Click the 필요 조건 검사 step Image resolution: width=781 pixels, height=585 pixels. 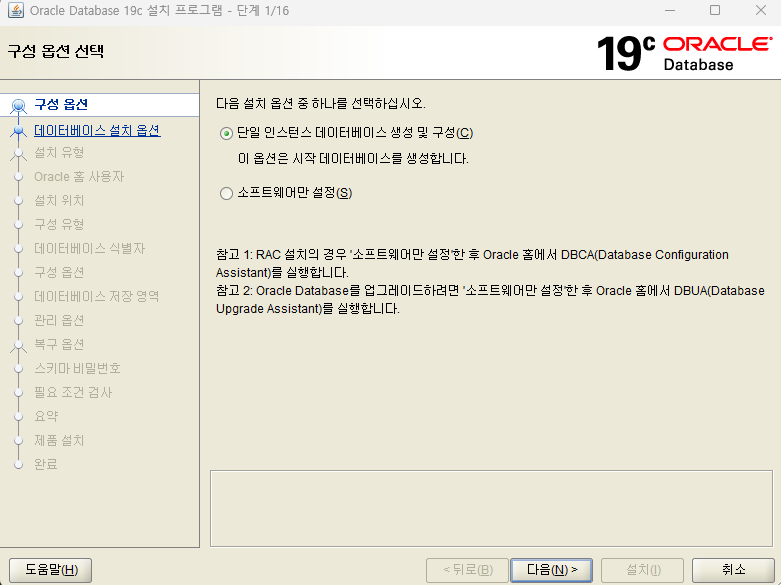pos(73,392)
